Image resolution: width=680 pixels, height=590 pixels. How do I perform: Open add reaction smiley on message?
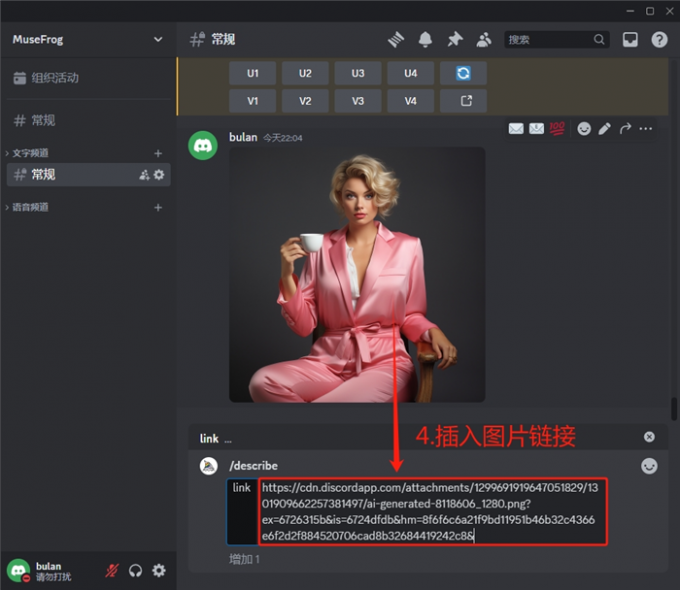584,129
